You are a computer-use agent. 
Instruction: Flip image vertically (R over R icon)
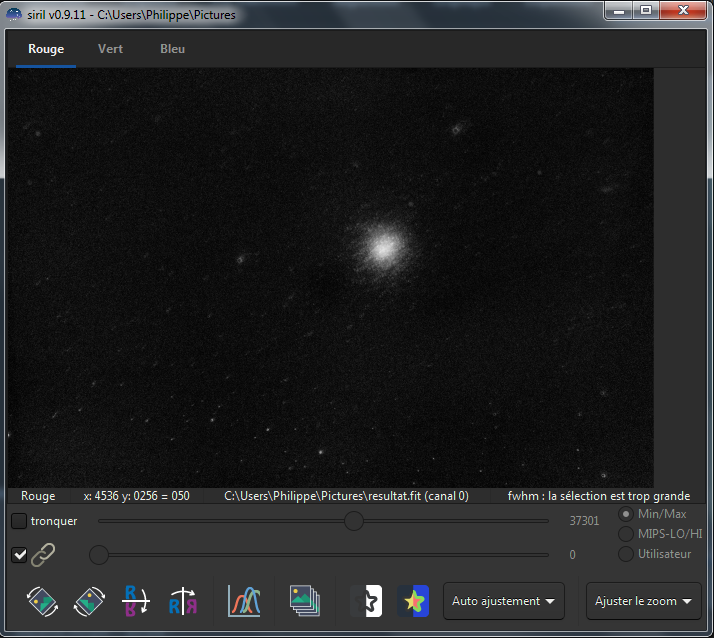coord(136,601)
